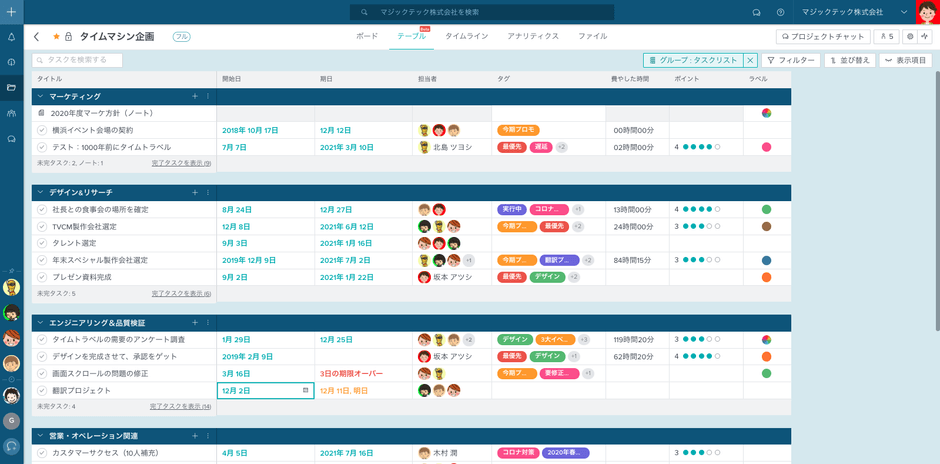Screen dimensions: 940x464
Task: Click the back arrow next to the project title
Action: (x=37, y=37)
